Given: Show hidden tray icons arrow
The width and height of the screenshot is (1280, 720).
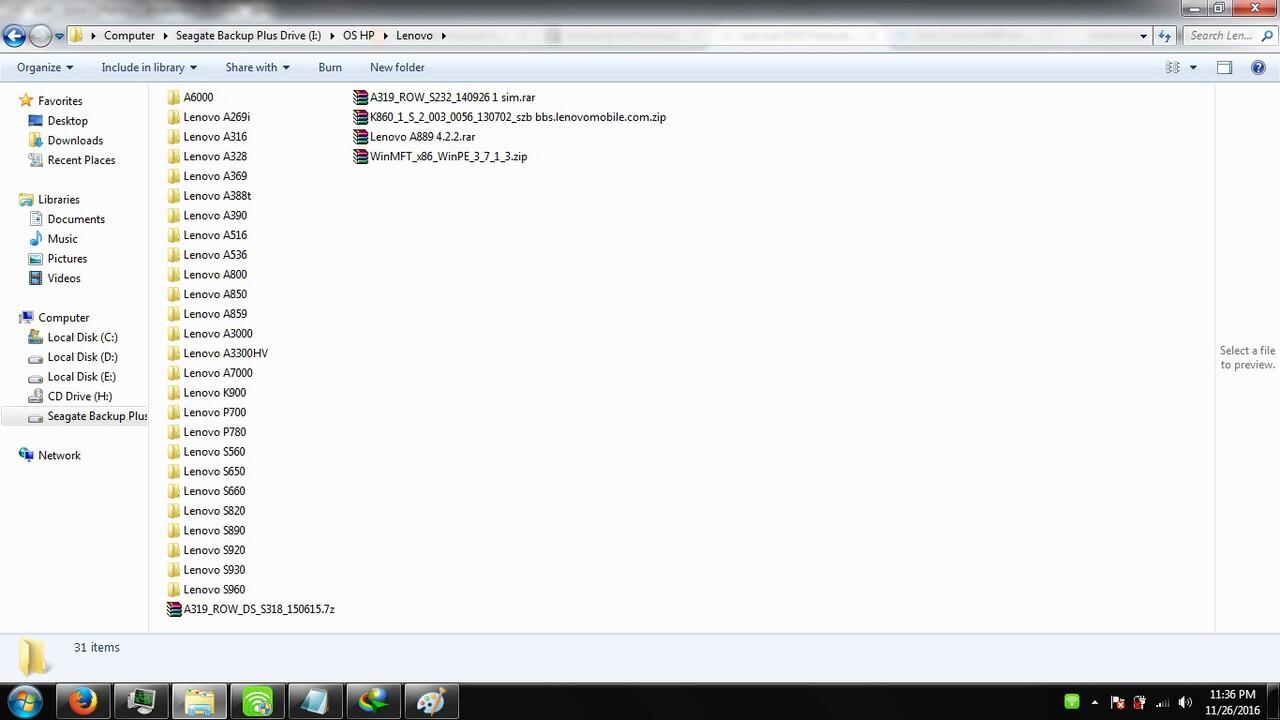Looking at the screenshot, I should pos(1095,702).
